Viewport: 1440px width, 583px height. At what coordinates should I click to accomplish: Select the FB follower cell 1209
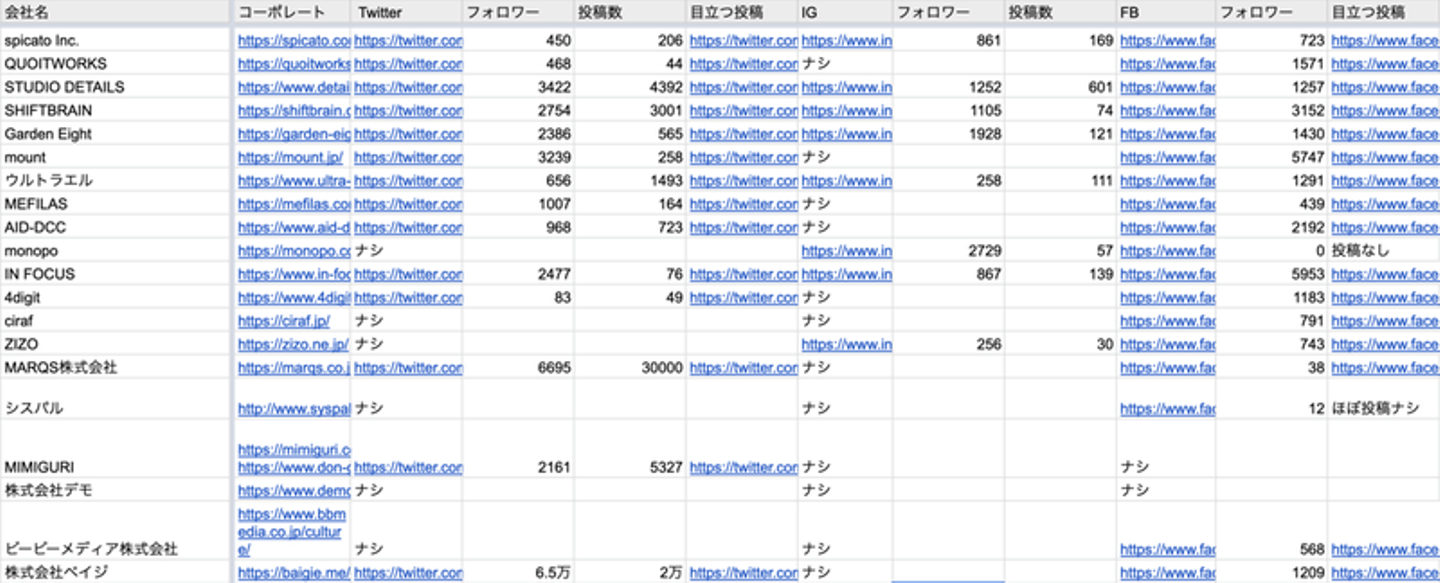point(1272,573)
